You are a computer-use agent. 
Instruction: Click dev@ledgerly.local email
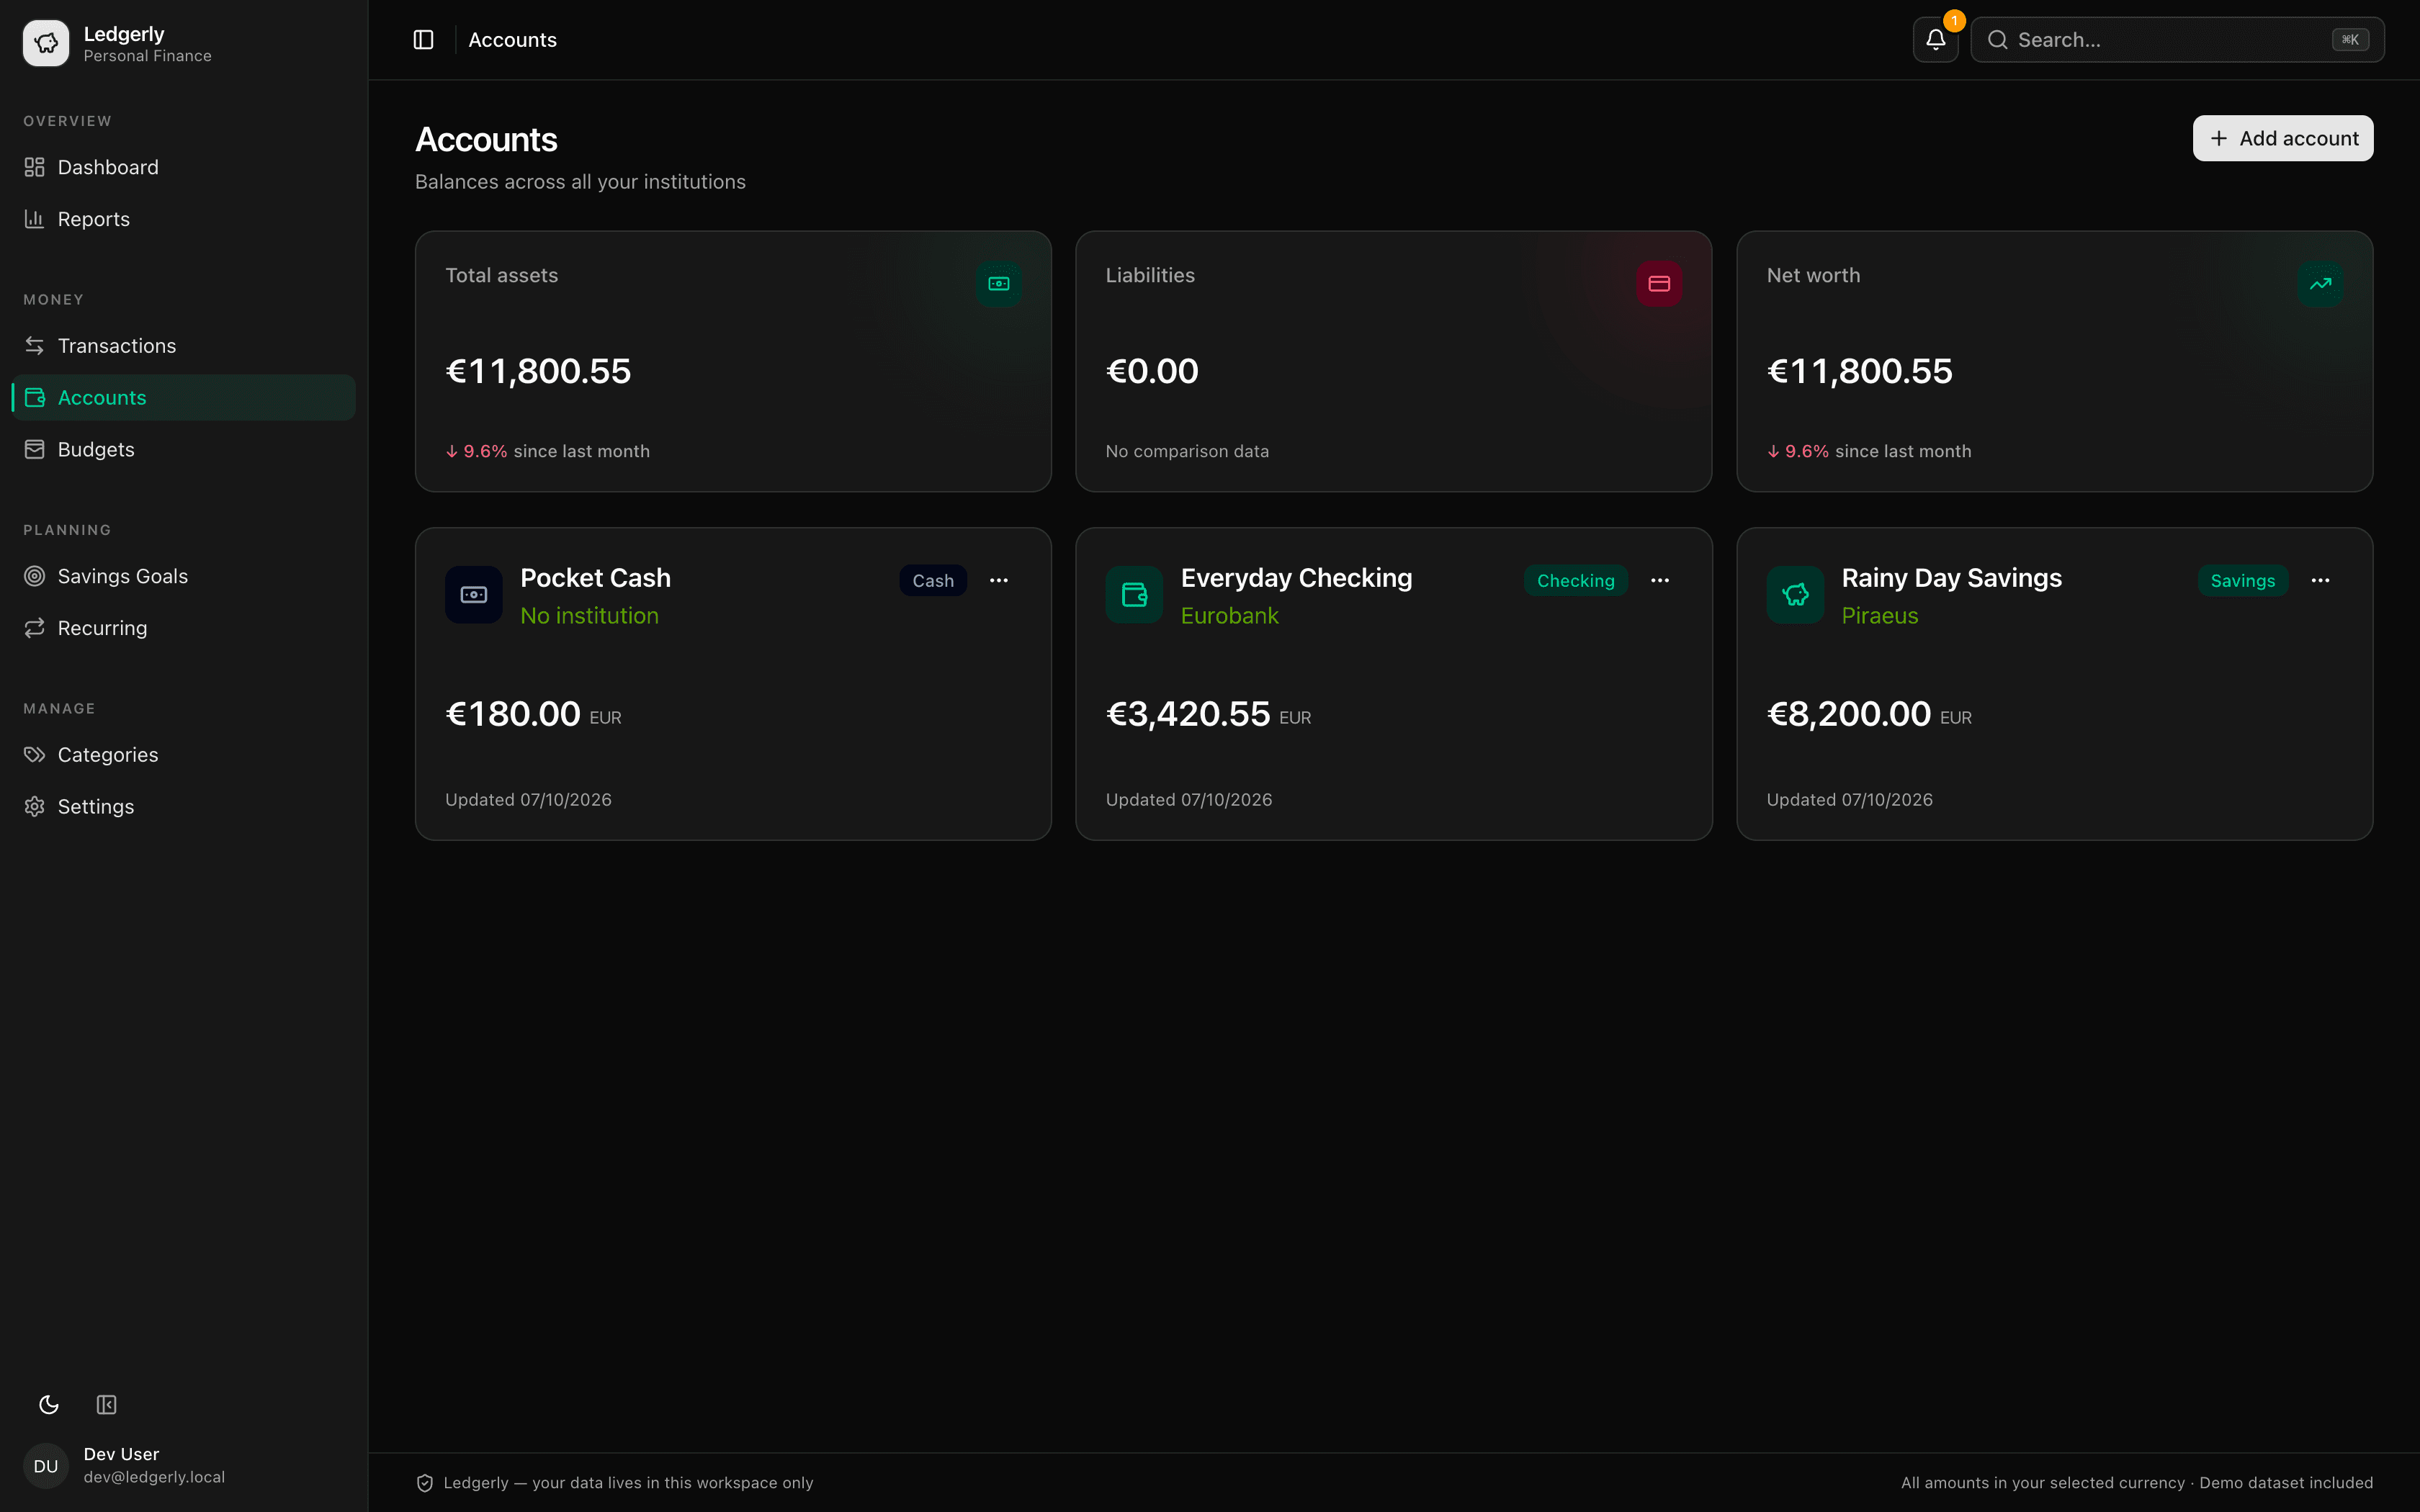154,1477
